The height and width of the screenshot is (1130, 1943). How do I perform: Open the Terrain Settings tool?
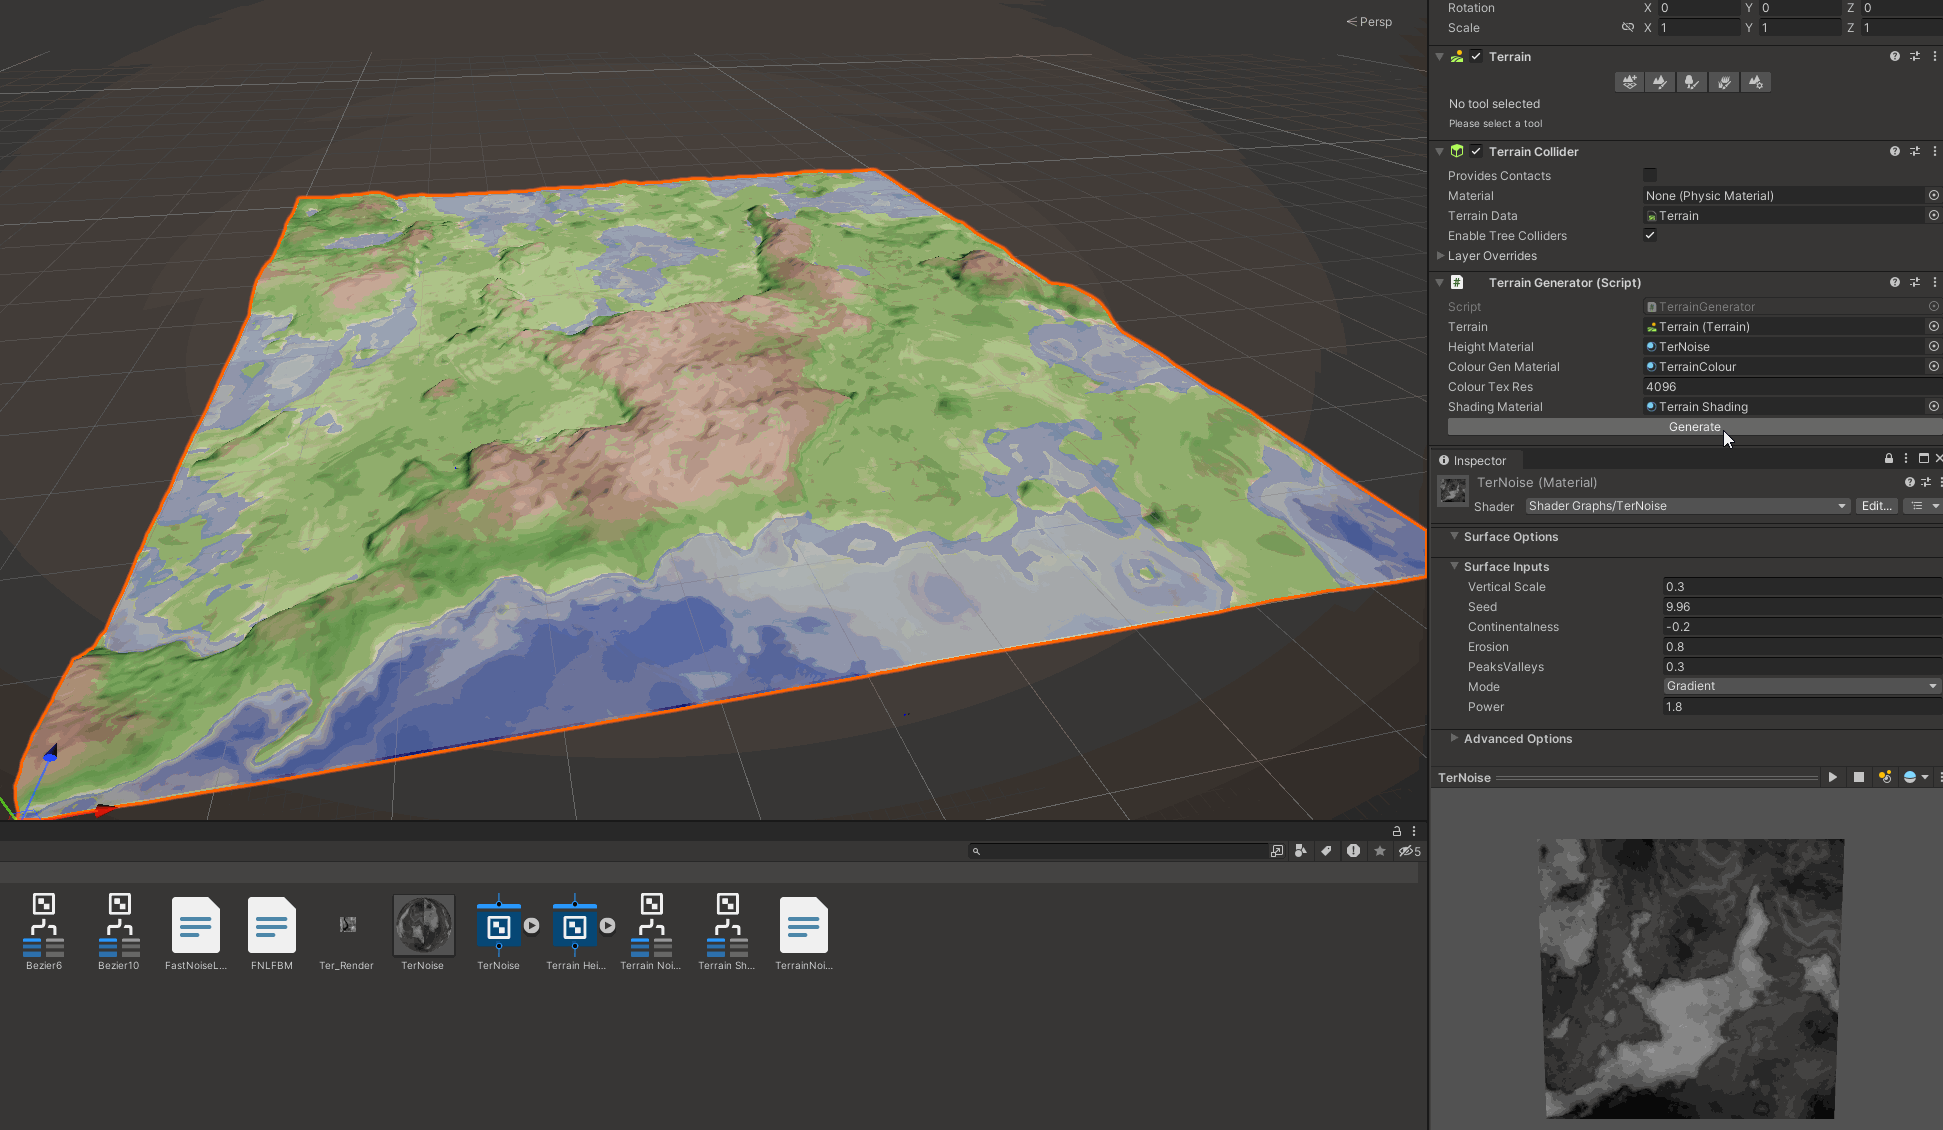pos(1756,82)
